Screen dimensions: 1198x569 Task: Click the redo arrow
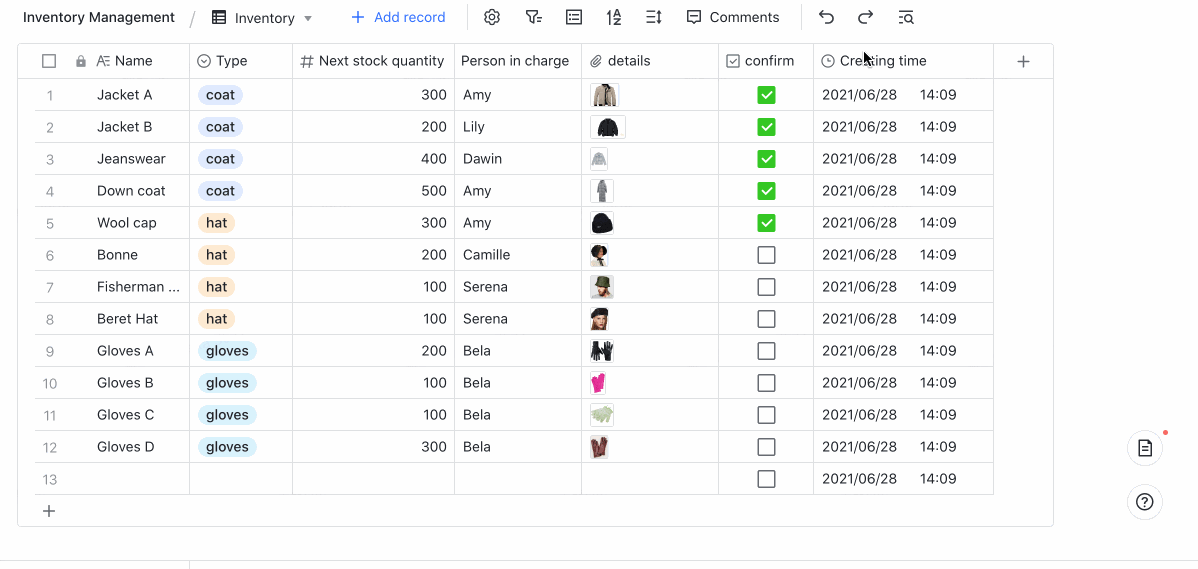[x=866, y=17]
